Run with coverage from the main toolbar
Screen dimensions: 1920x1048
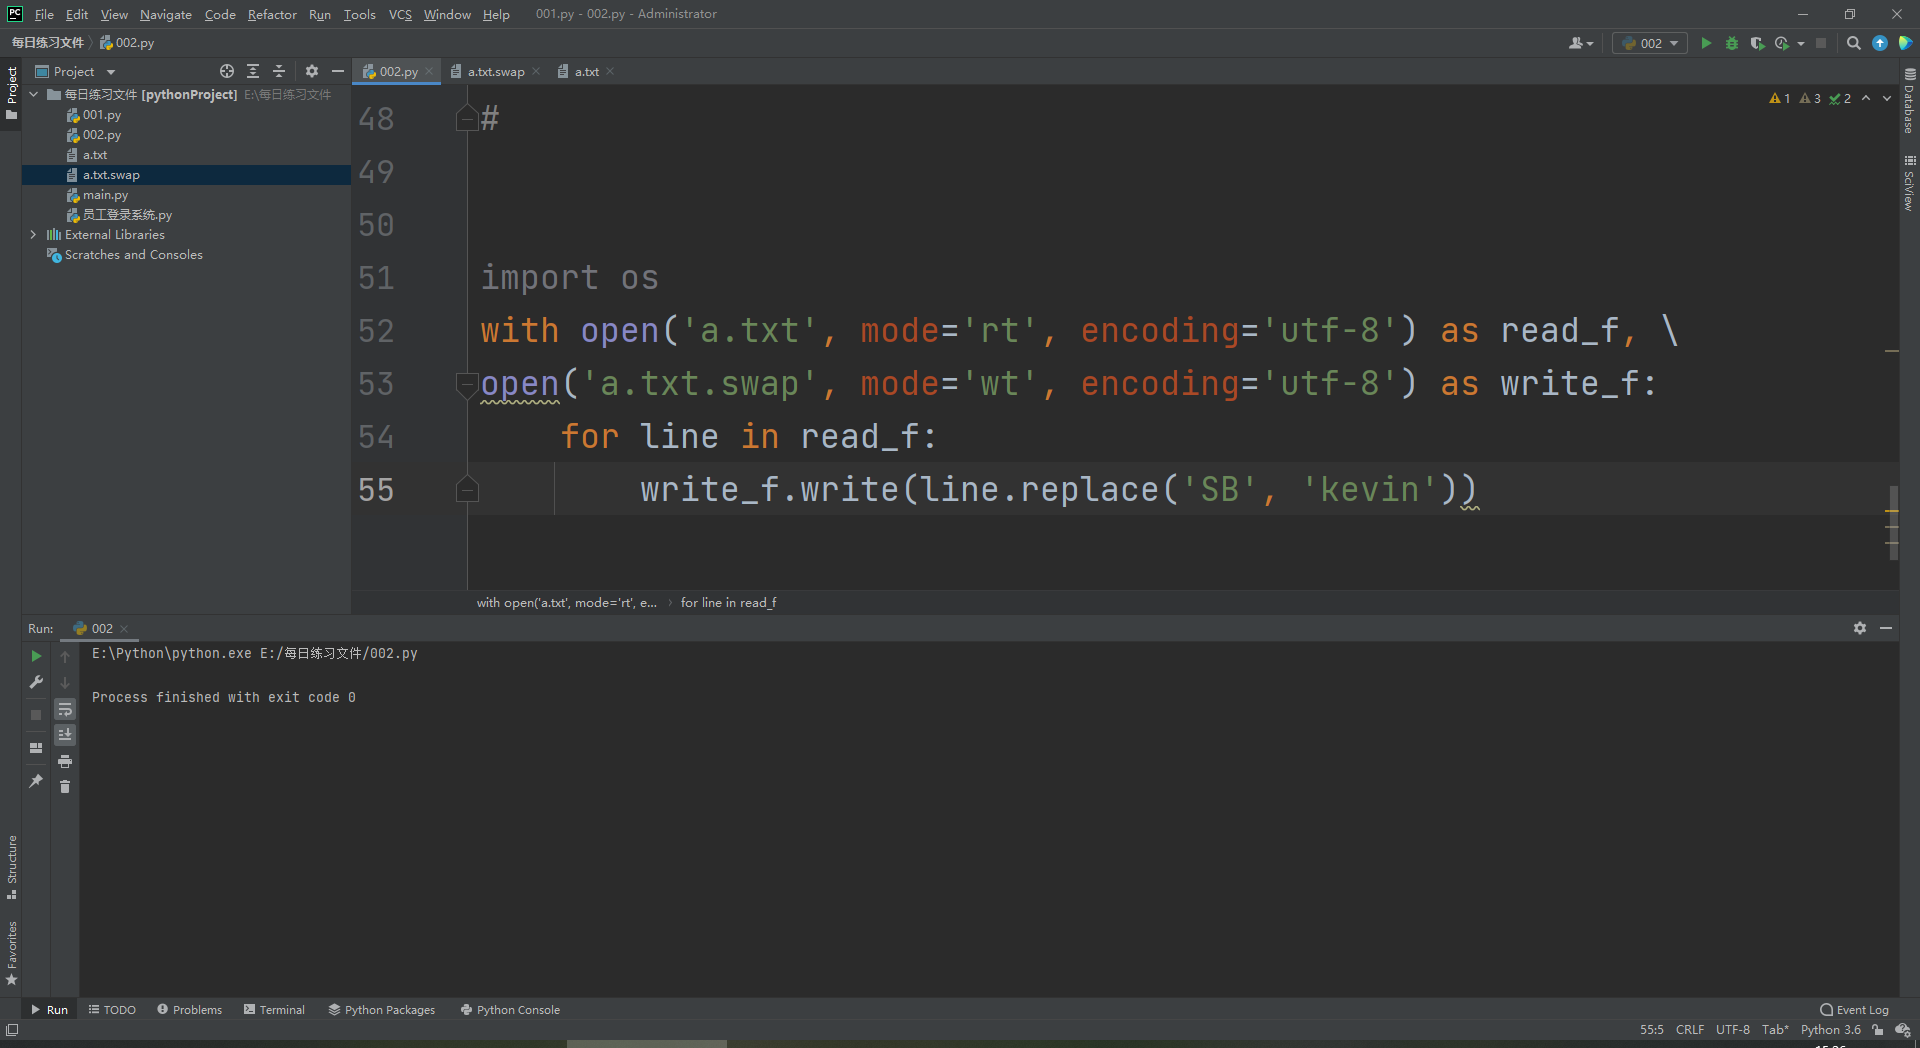click(1757, 43)
